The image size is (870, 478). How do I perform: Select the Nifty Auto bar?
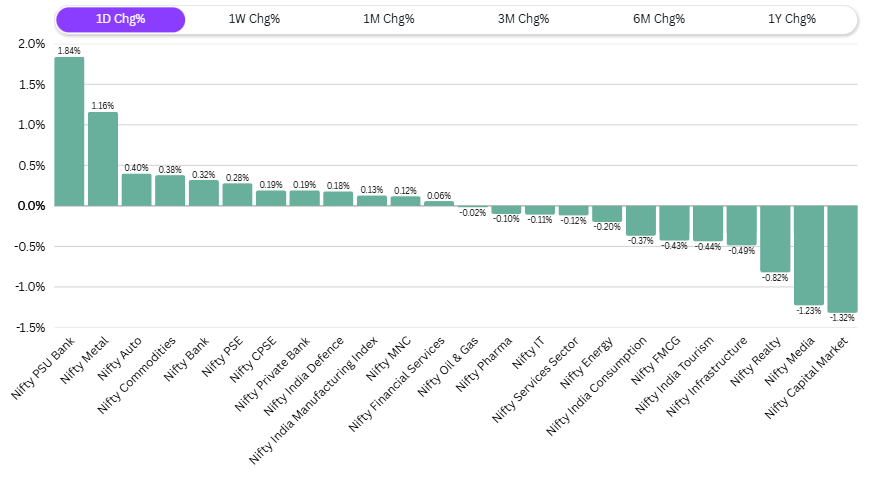coord(136,190)
